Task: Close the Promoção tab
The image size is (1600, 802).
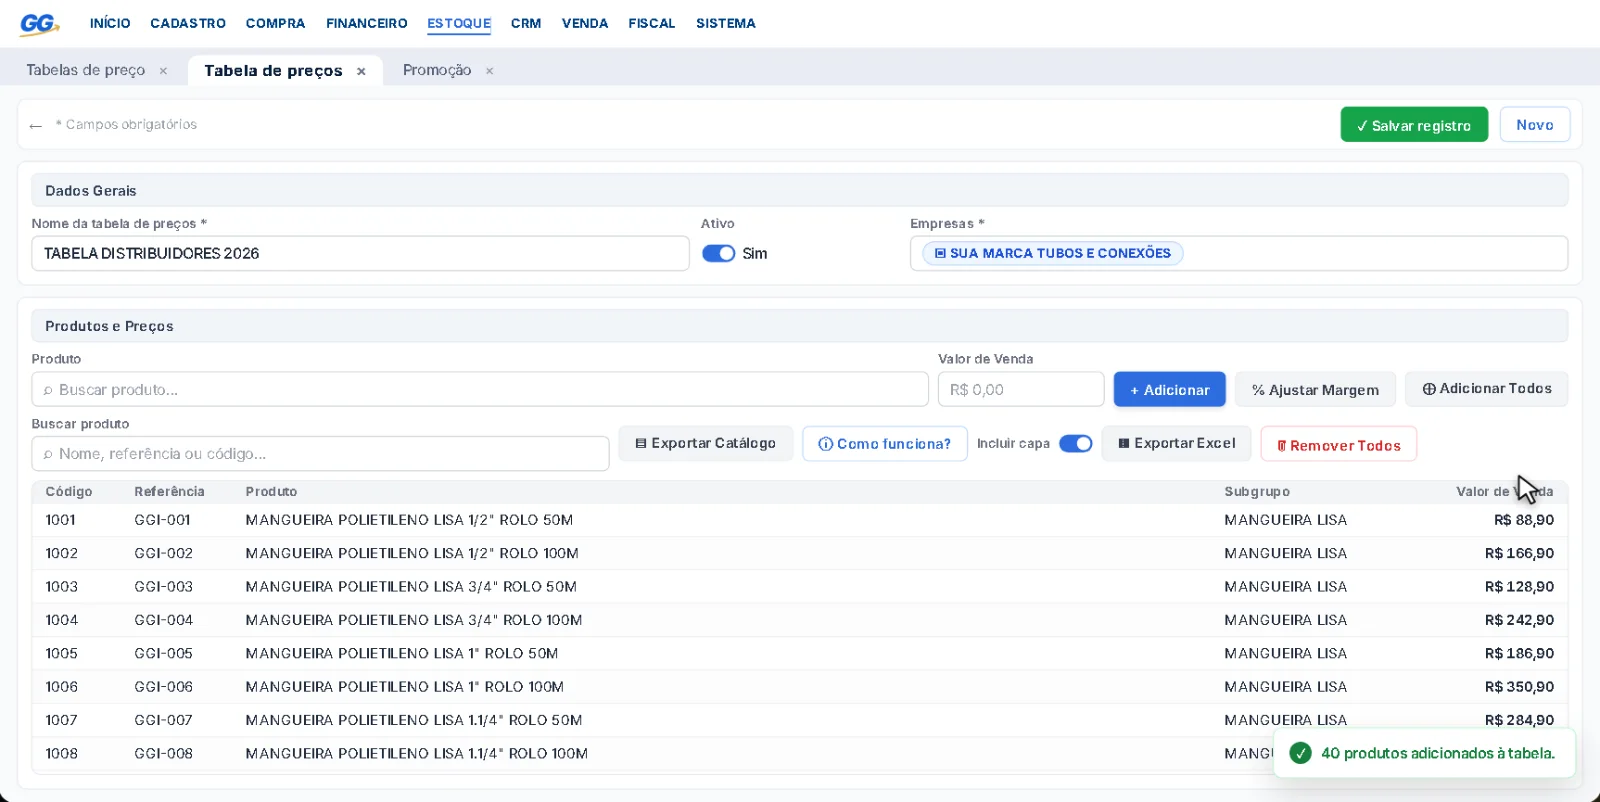Action: coord(489,71)
